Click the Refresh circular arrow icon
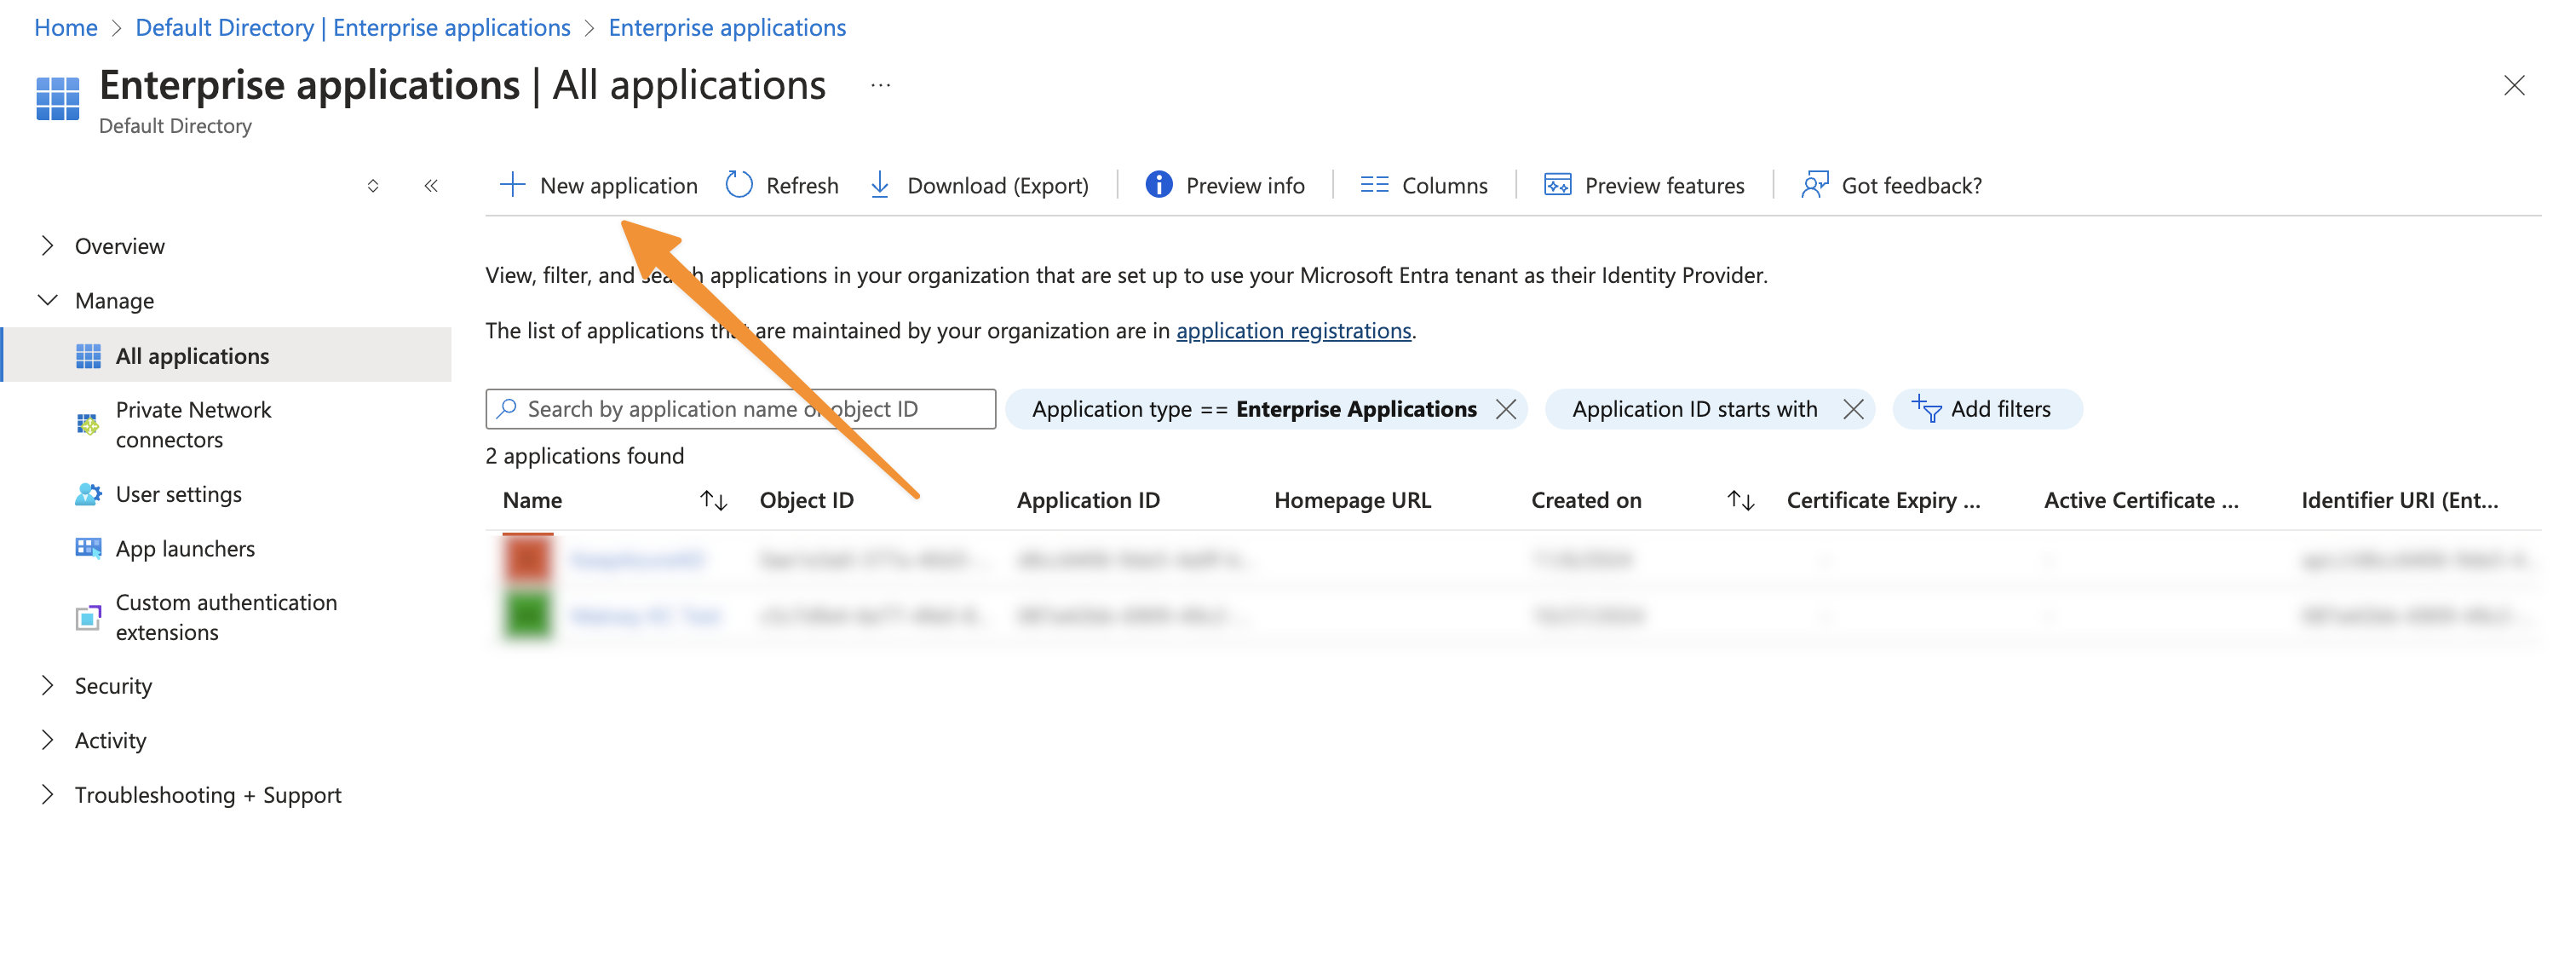This screenshot has width=2576, height=963. 738,185
